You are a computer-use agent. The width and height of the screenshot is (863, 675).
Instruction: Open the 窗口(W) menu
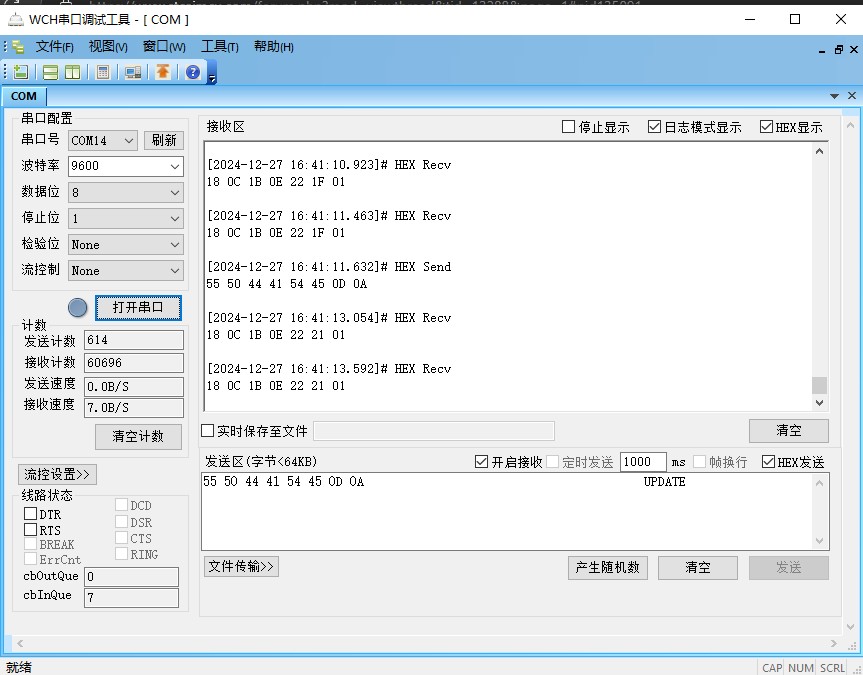164,47
